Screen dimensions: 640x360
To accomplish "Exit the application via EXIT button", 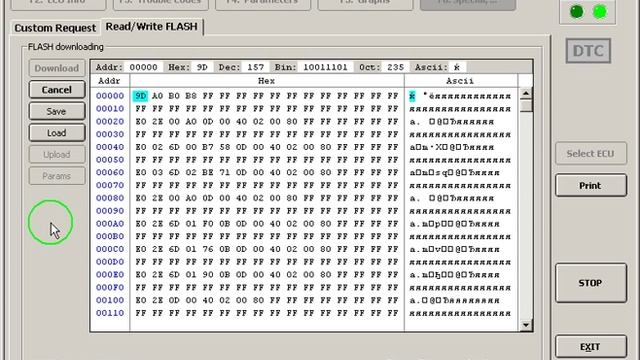I will click(591, 347).
